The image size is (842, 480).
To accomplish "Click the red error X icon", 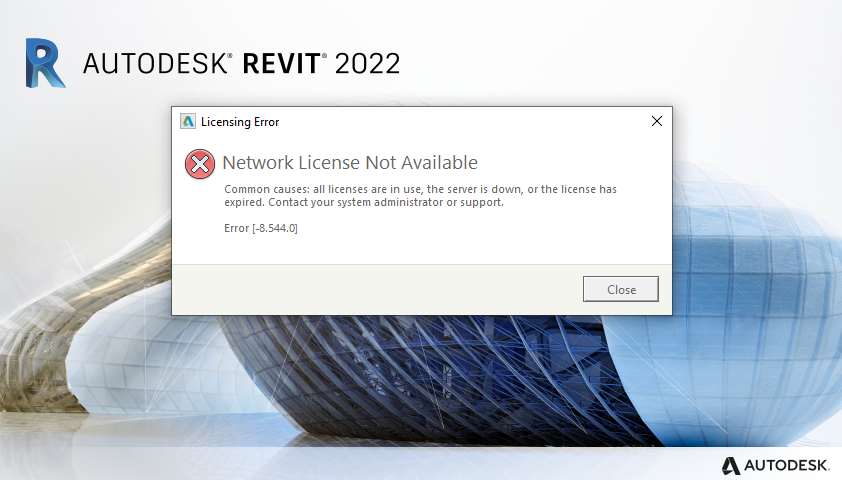I will point(200,164).
